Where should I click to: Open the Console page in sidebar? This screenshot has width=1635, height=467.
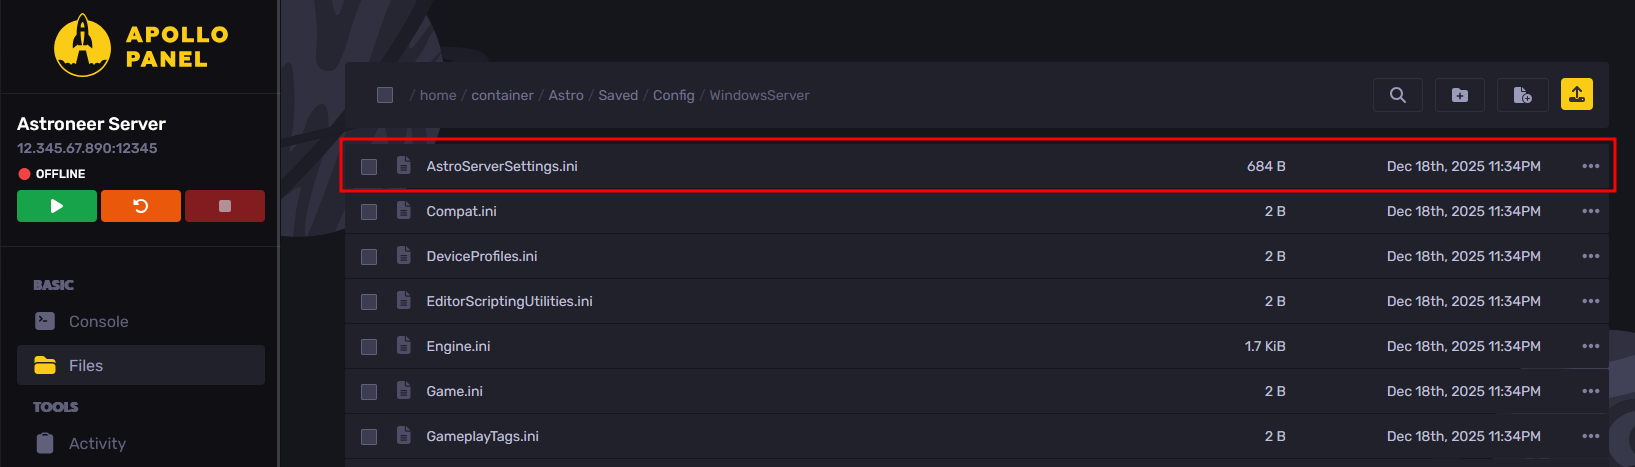pyautogui.click(x=98, y=322)
